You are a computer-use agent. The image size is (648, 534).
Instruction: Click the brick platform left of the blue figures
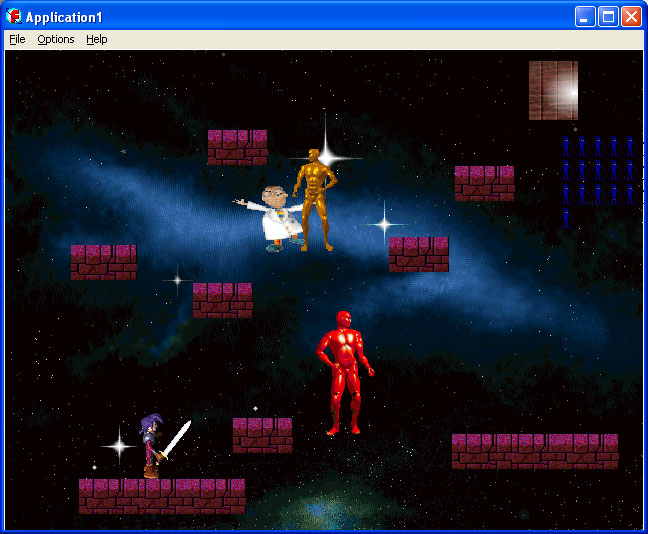coord(484,183)
